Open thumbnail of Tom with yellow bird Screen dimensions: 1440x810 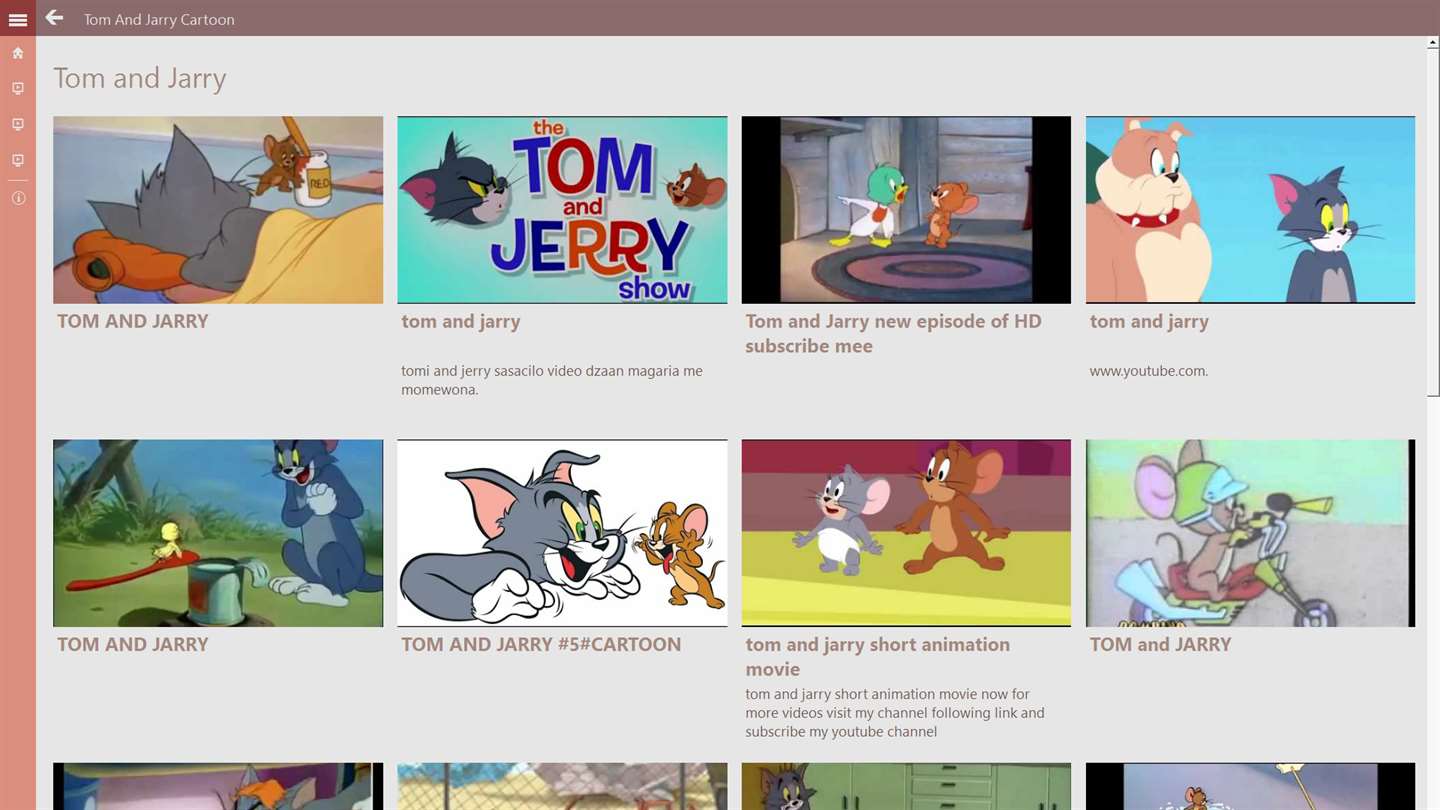[218, 533]
